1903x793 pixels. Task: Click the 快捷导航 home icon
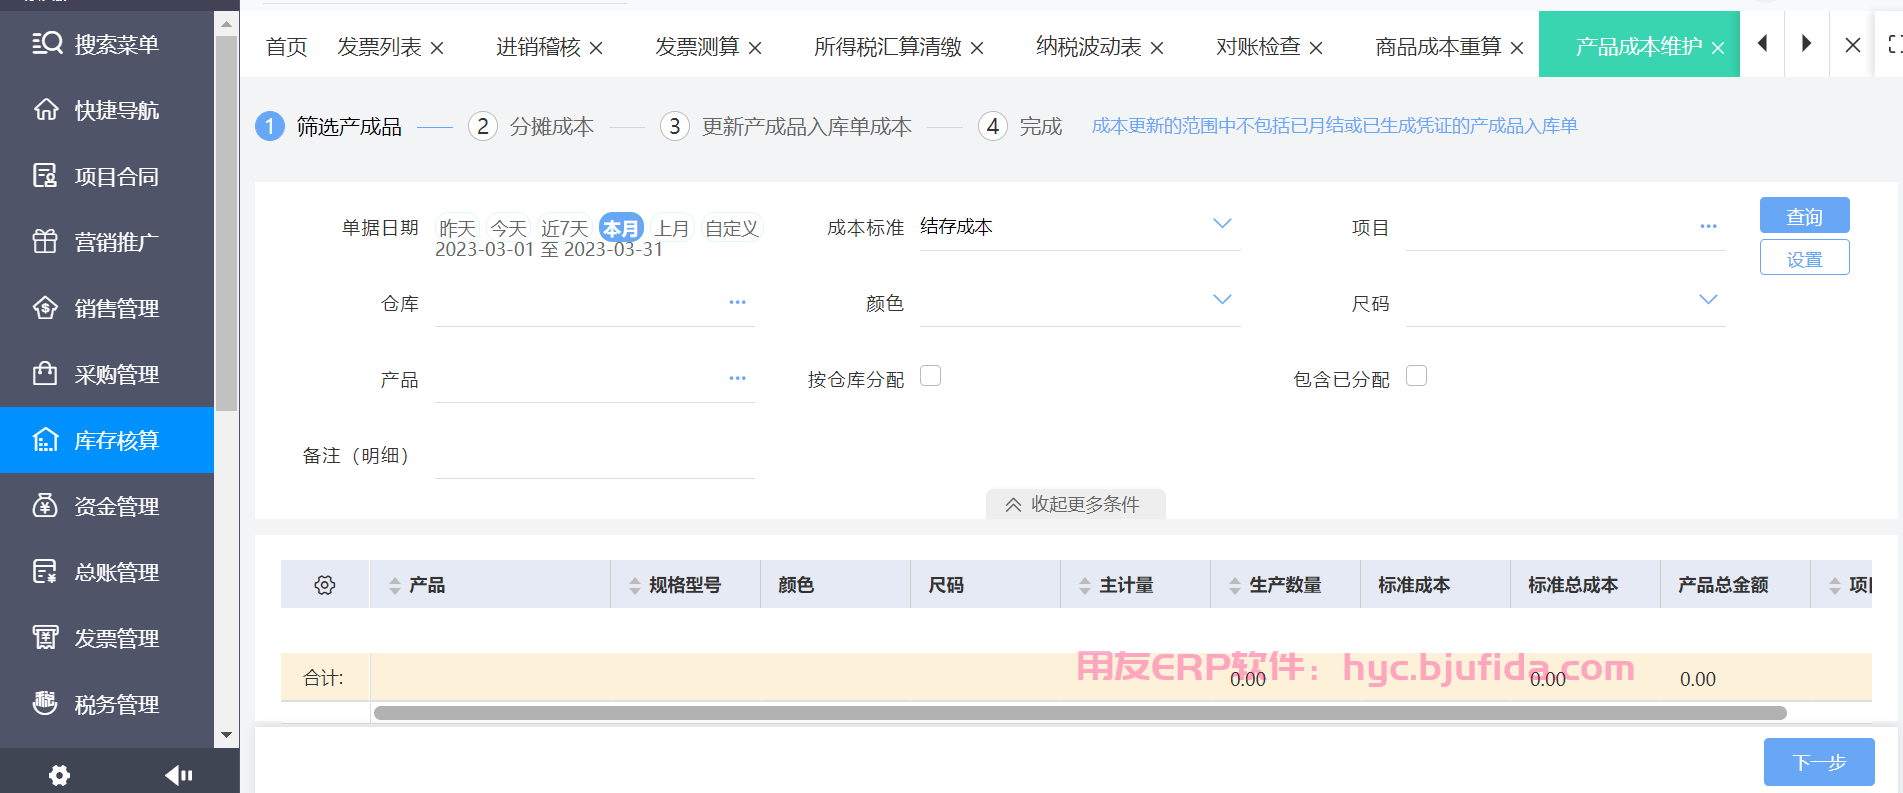click(x=46, y=109)
